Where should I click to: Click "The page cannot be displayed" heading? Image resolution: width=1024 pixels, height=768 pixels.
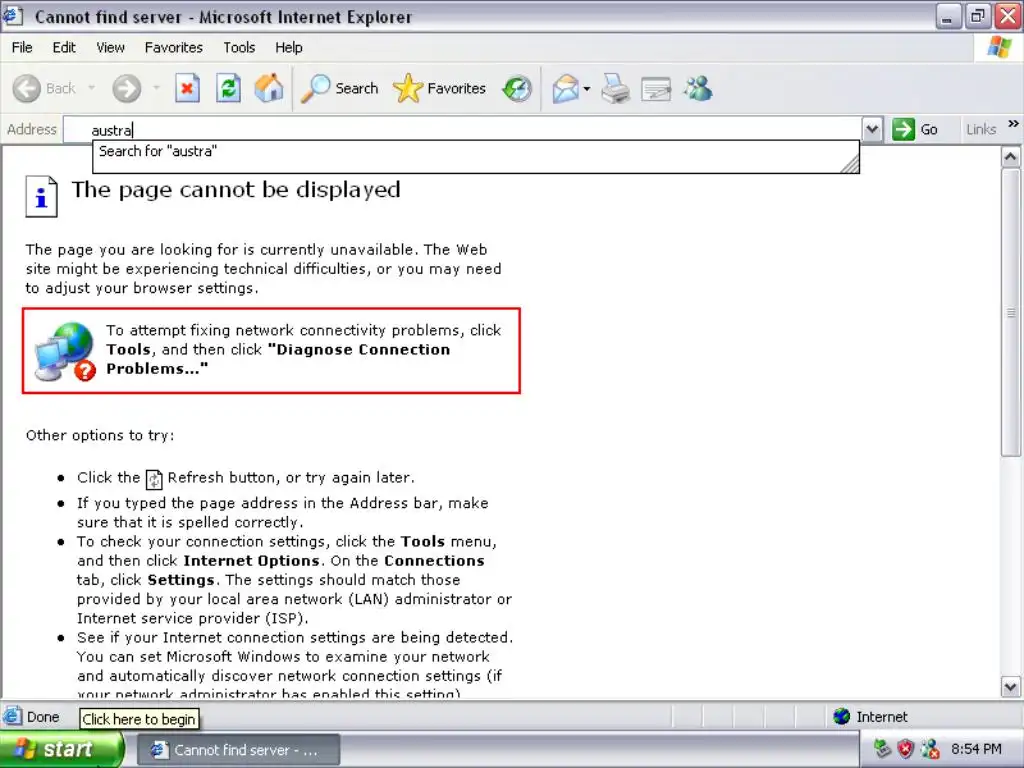point(236,190)
